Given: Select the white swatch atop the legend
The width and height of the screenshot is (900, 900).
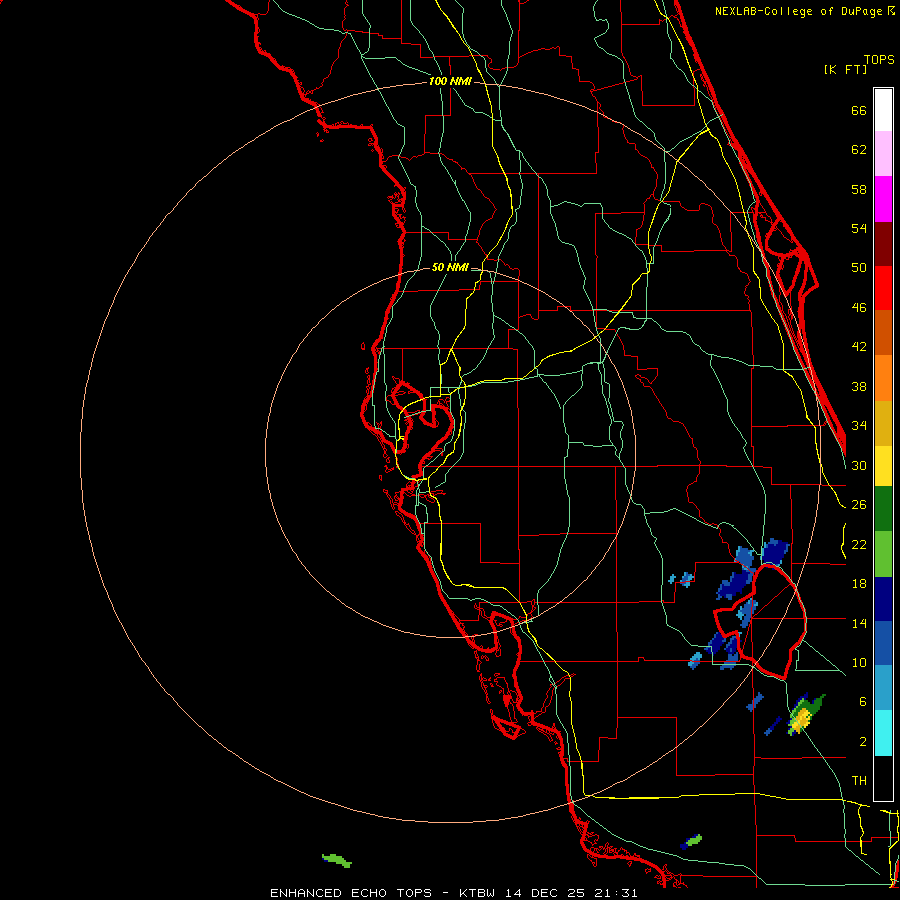Looking at the screenshot, I should click(883, 110).
